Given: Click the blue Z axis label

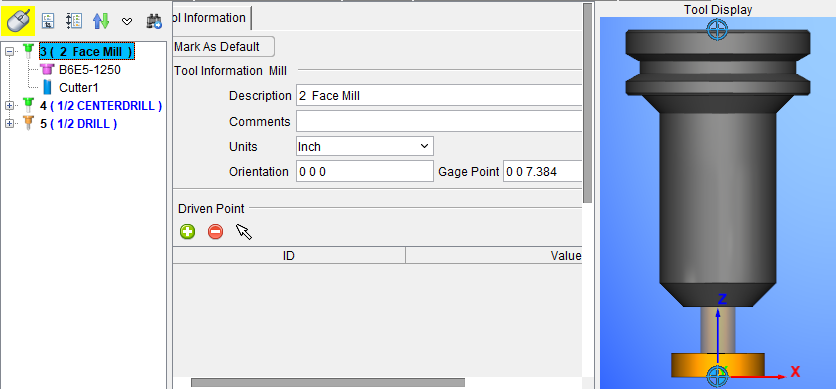Looking at the screenshot, I should coord(722,299).
